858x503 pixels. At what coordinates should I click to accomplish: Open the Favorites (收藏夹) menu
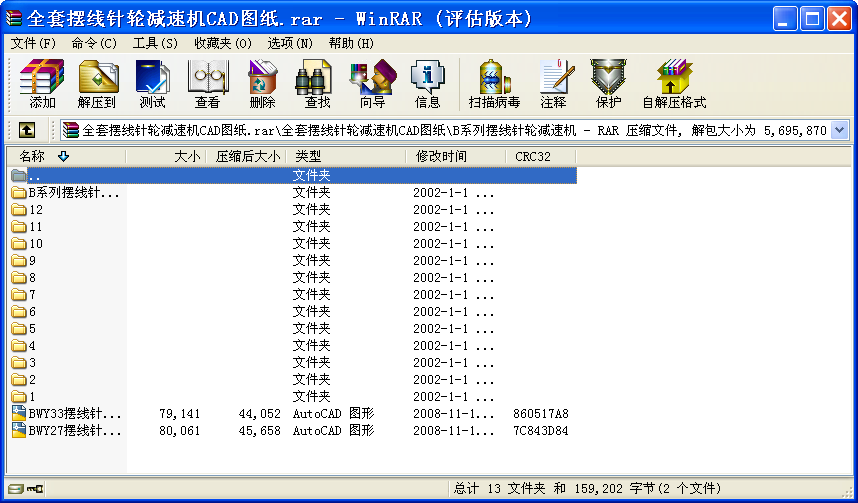click(x=222, y=43)
